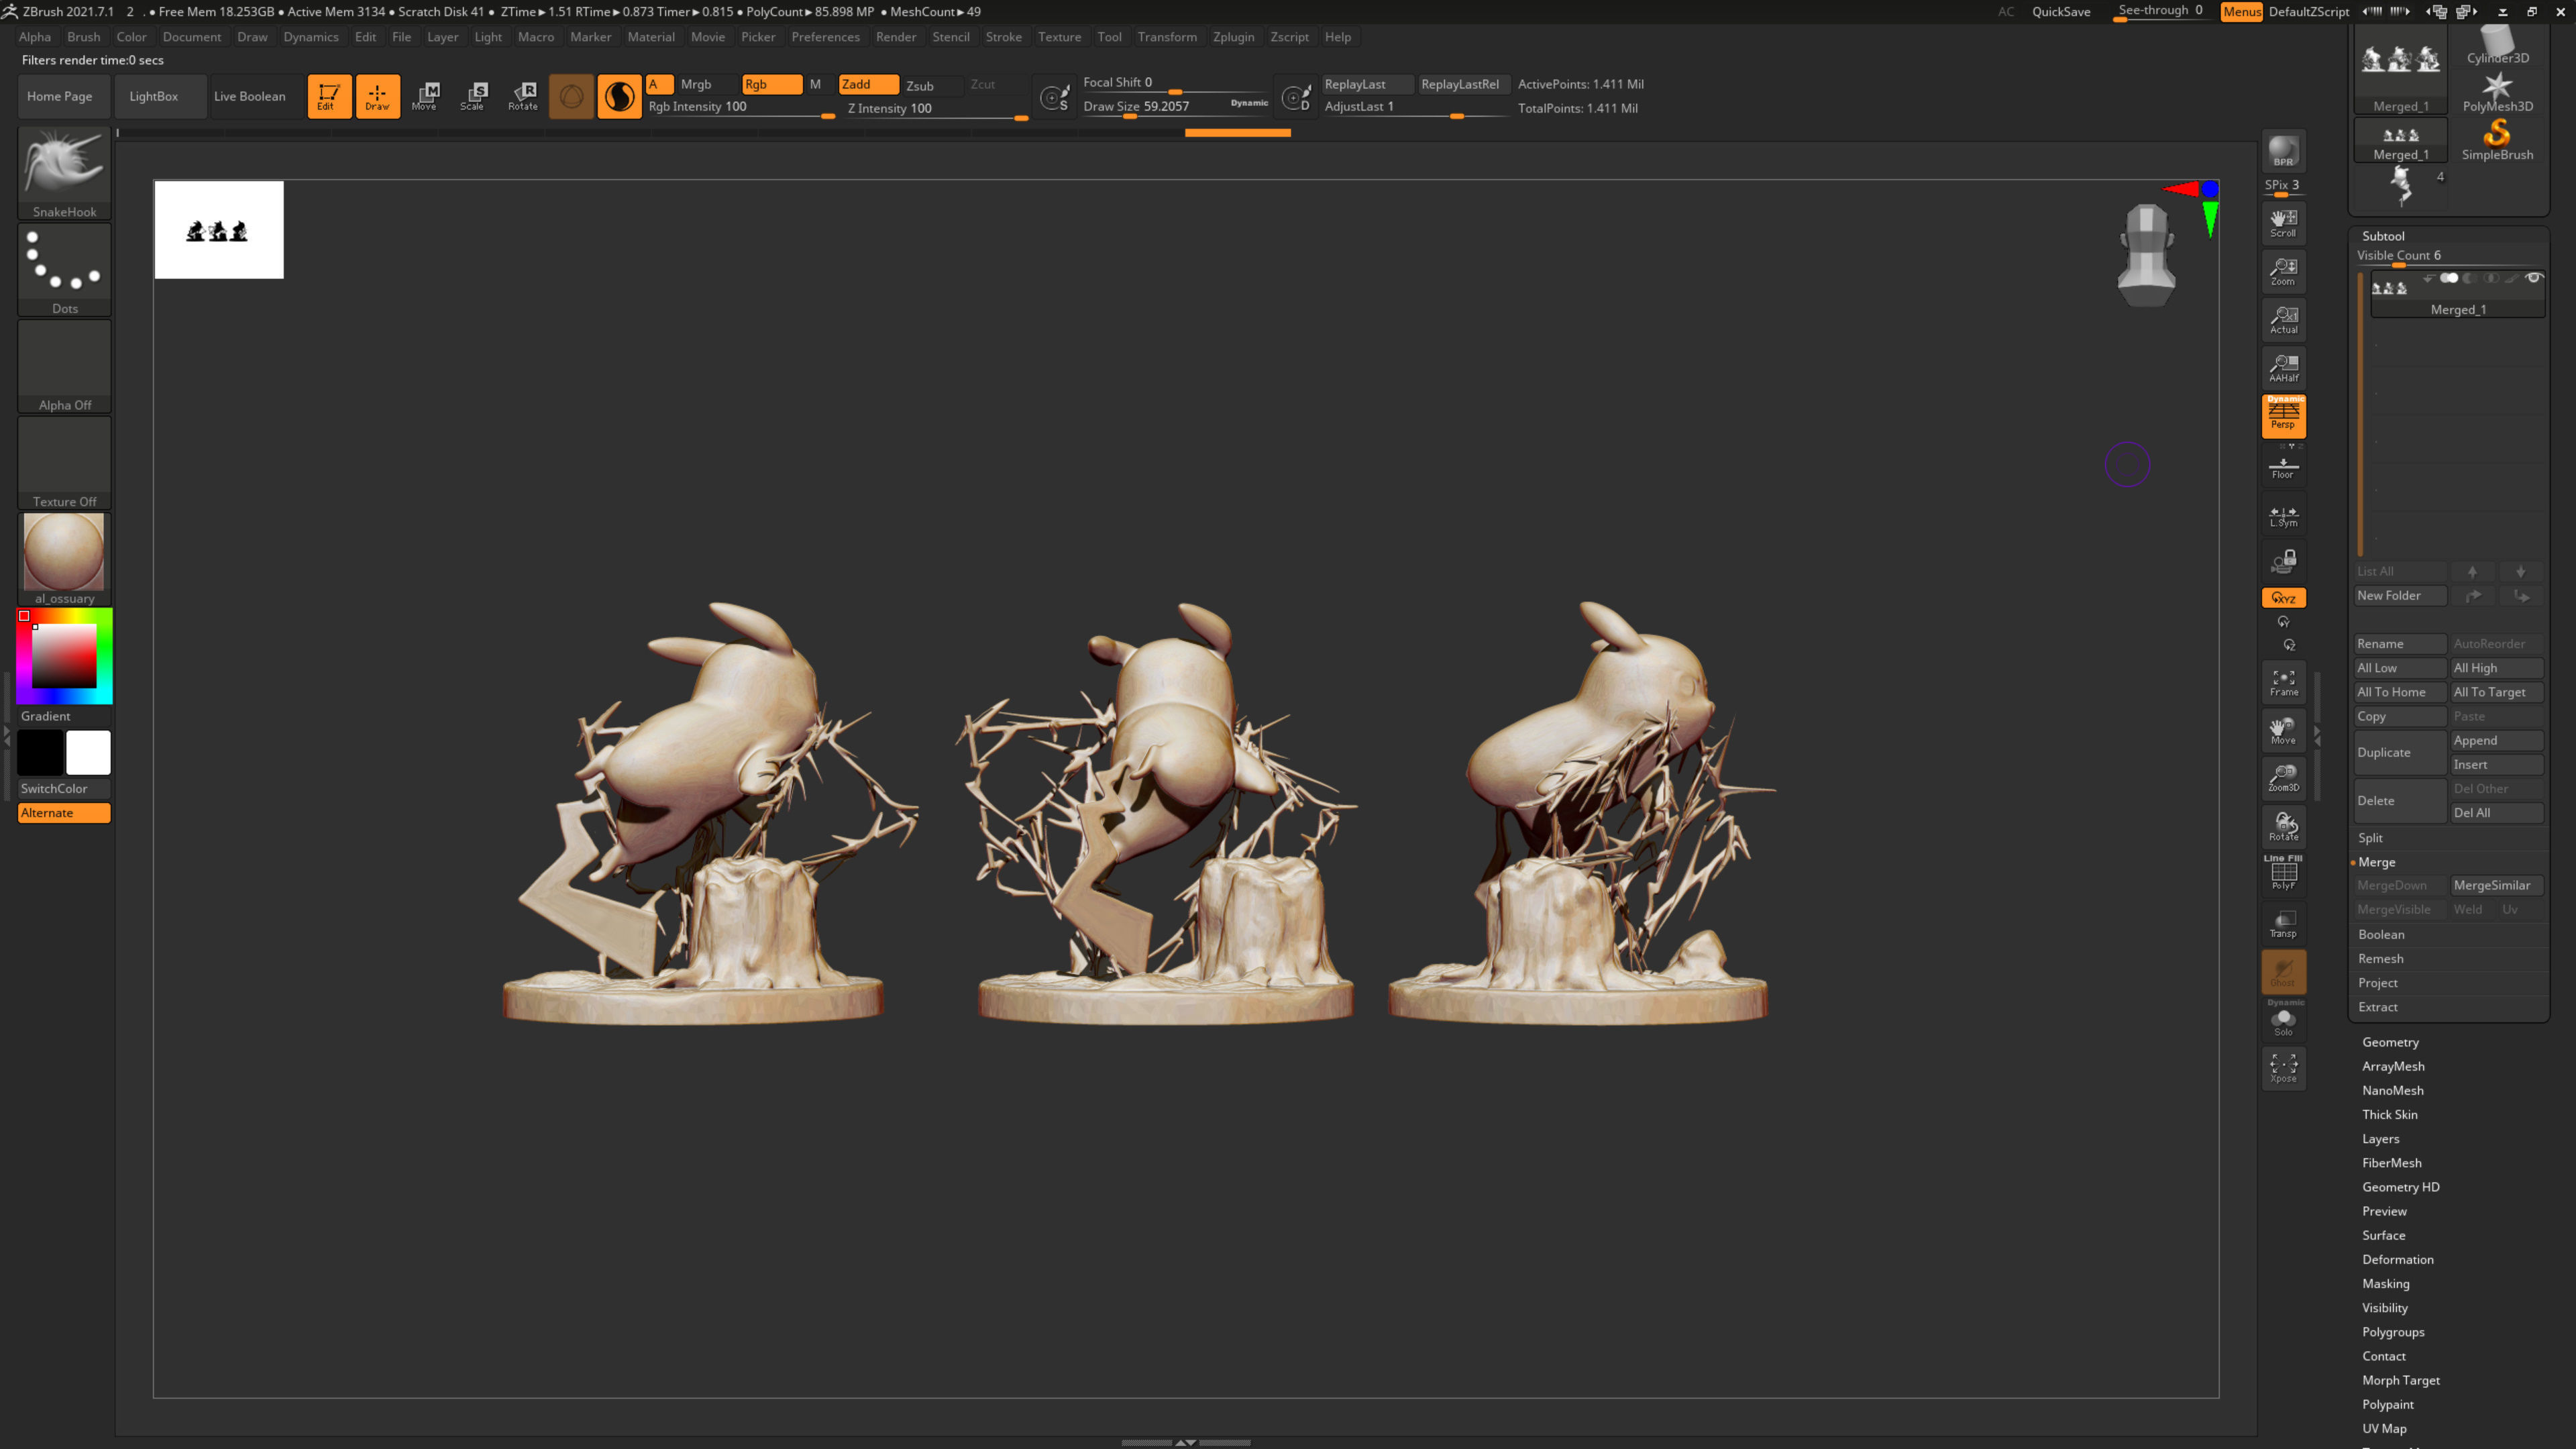Open the Transform menu
The width and height of the screenshot is (2576, 1449).
coord(1166,37)
